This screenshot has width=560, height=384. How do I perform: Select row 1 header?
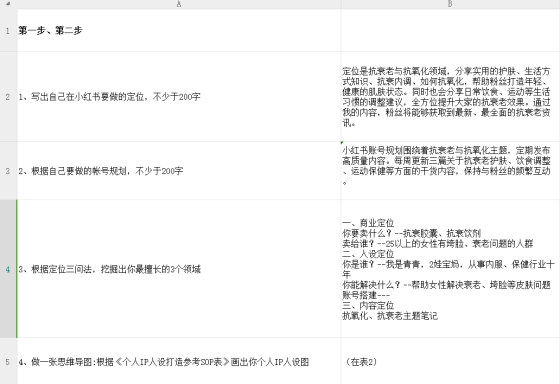click(x=8, y=30)
